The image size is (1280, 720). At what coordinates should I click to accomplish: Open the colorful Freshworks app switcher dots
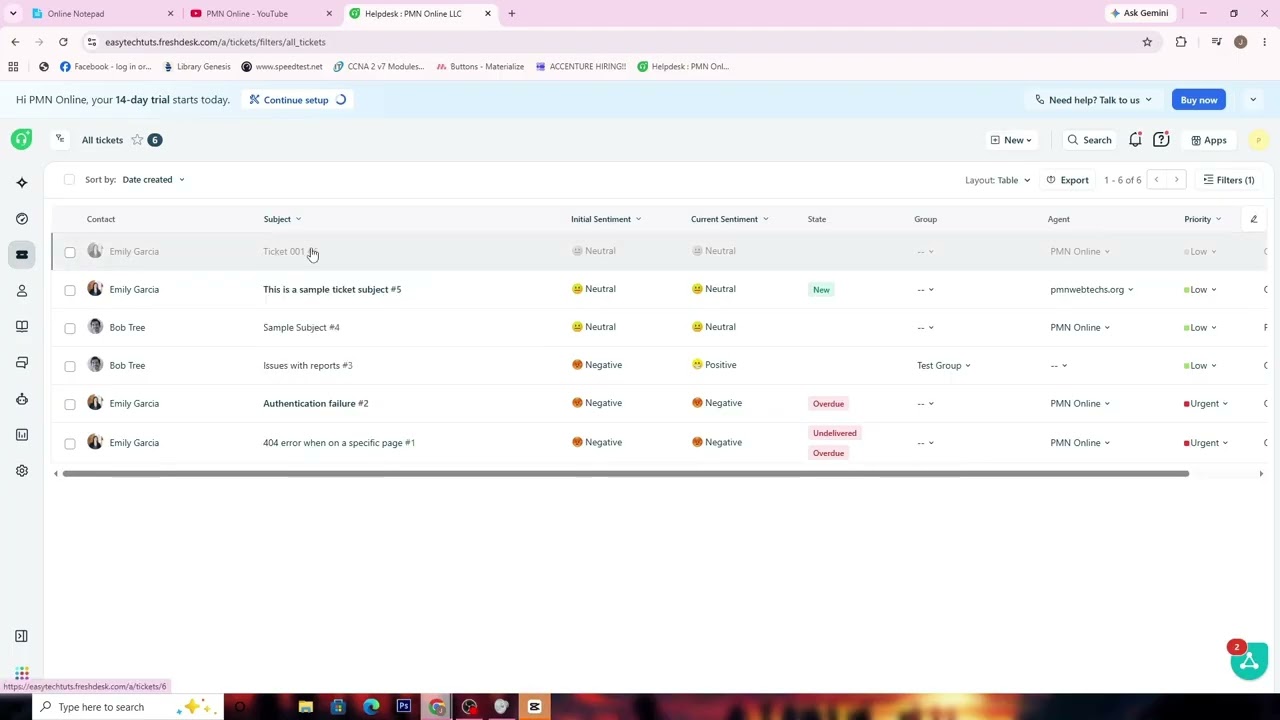point(22,673)
